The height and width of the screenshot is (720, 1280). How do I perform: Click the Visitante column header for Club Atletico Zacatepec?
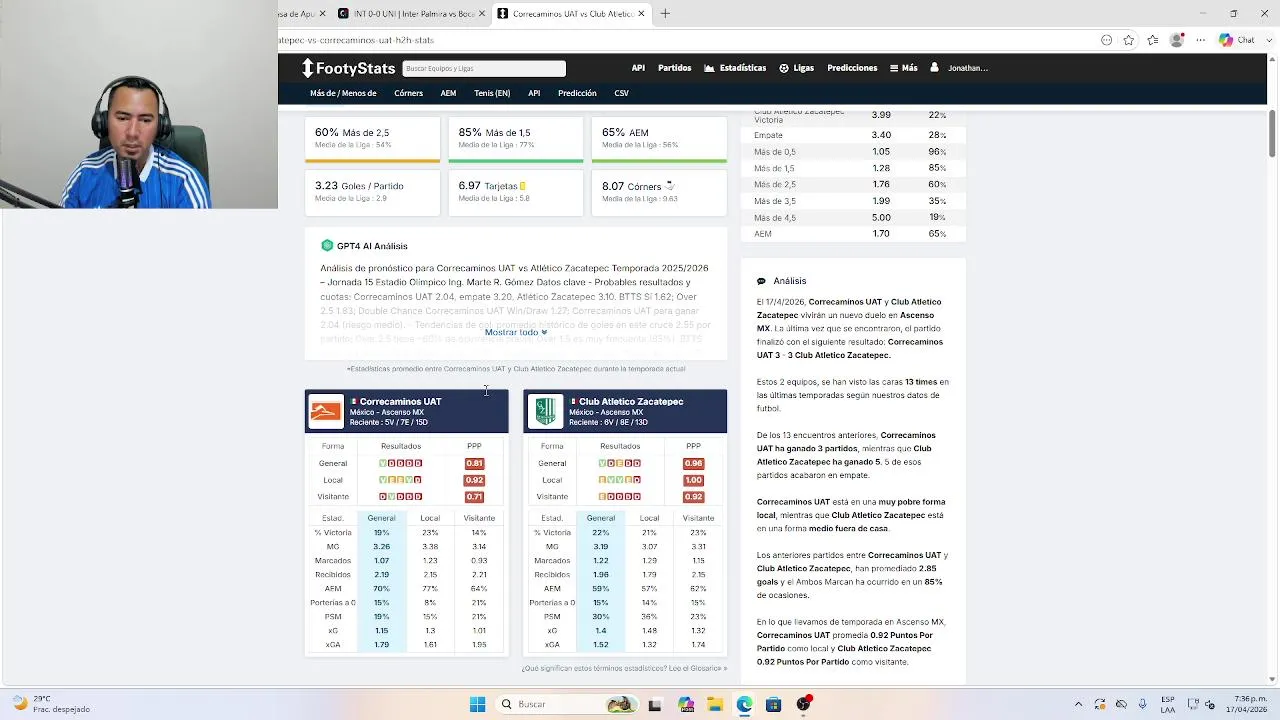click(x=698, y=518)
